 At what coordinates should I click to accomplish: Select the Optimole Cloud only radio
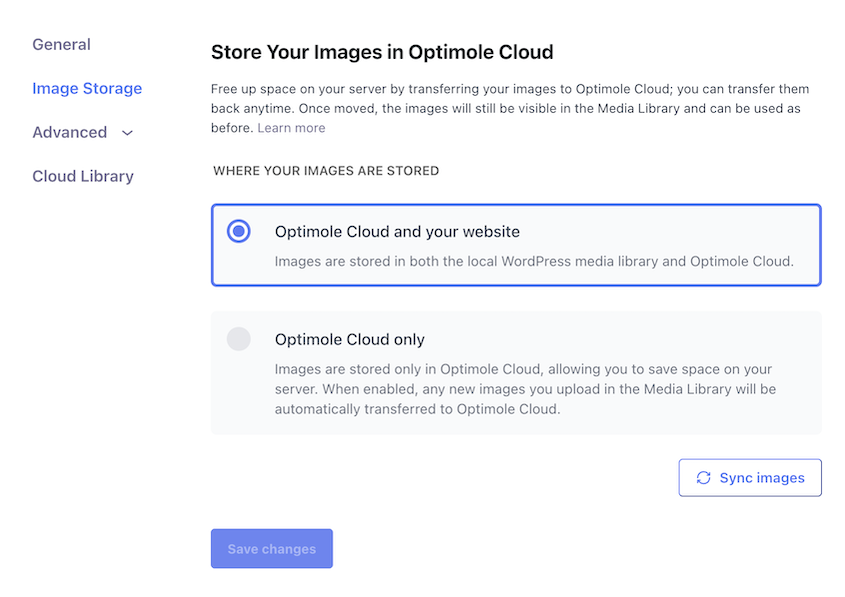tap(239, 339)
